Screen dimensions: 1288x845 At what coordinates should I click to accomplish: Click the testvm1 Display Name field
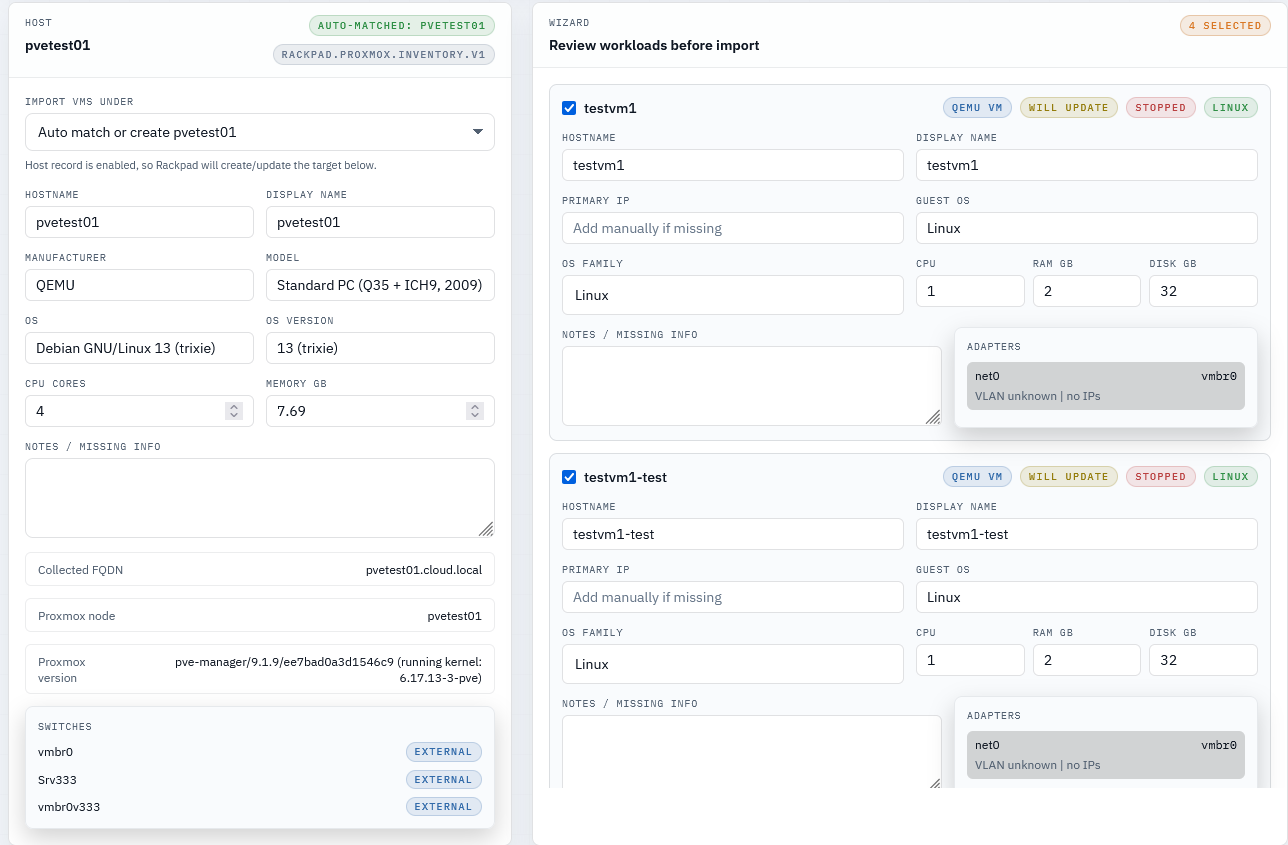tap(1087, 165)
